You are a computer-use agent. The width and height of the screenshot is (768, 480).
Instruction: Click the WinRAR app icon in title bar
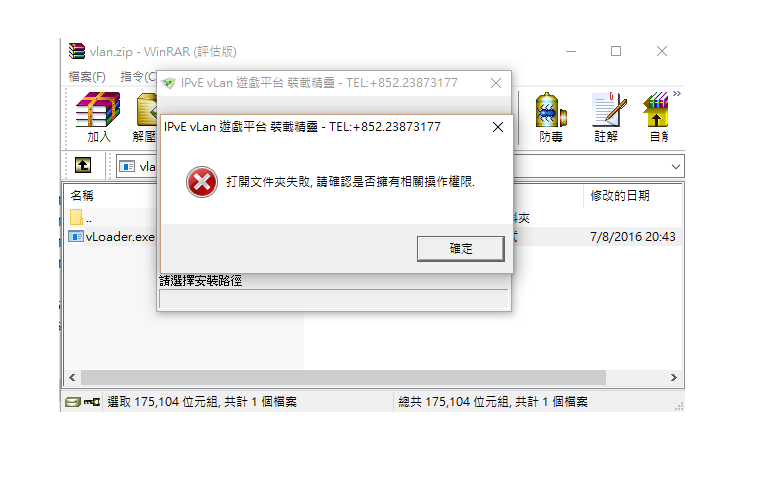click(x=77, y=51)
